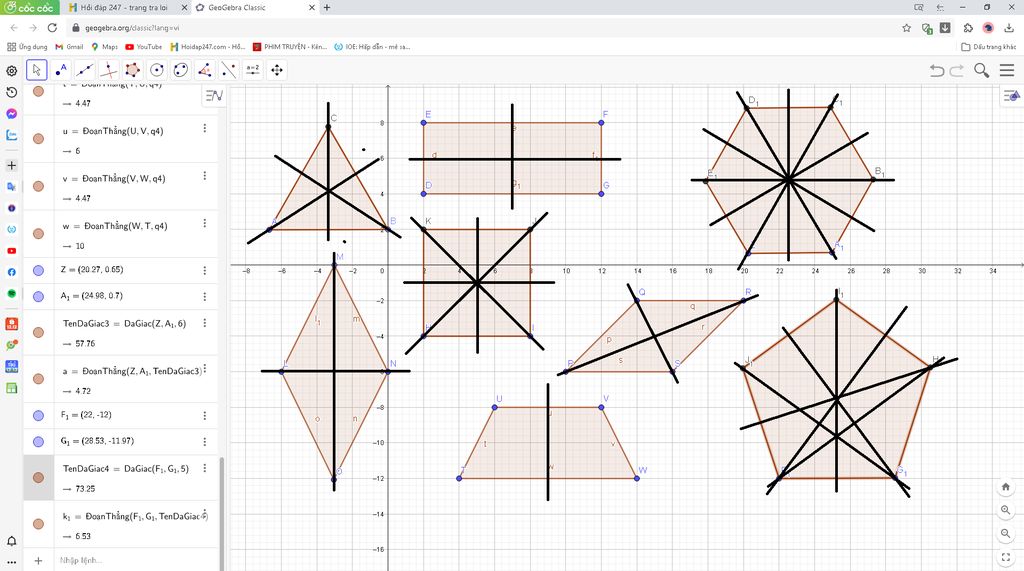The width and height of the screenshot is (1024, 571).
Task: Toggle fullscreen graphics view
Action: point(1006,557)
